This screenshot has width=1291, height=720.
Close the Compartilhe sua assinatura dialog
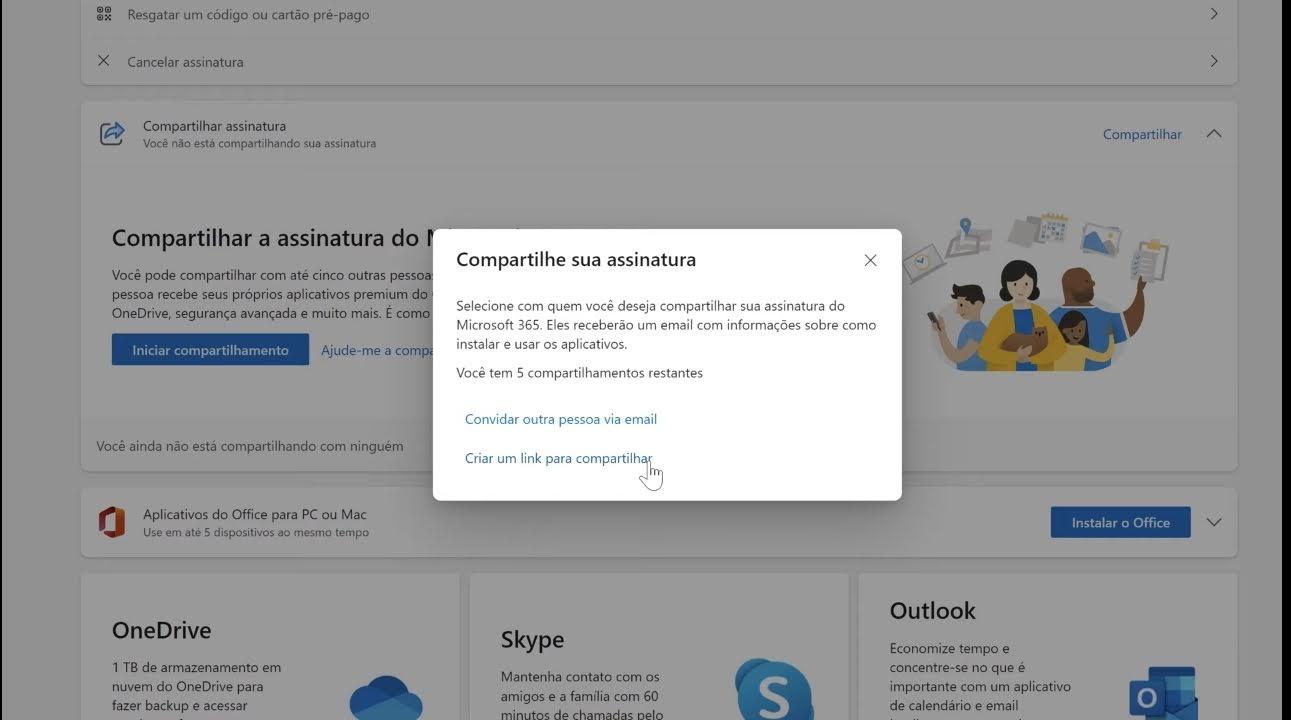(870, 260)
